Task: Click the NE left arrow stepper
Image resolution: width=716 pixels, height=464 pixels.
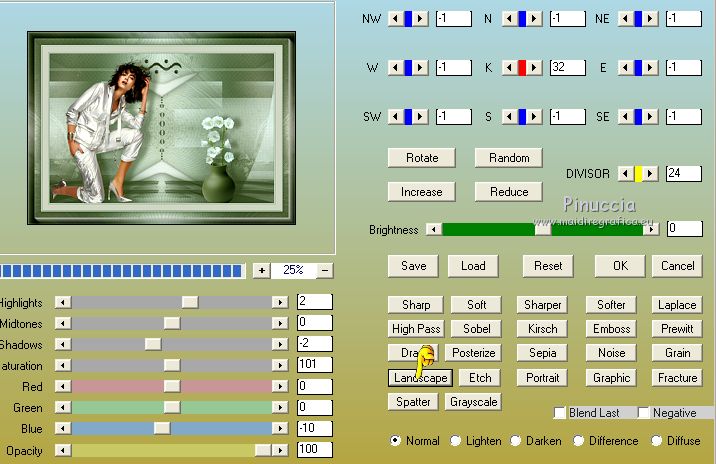Action: click(625, 19)
